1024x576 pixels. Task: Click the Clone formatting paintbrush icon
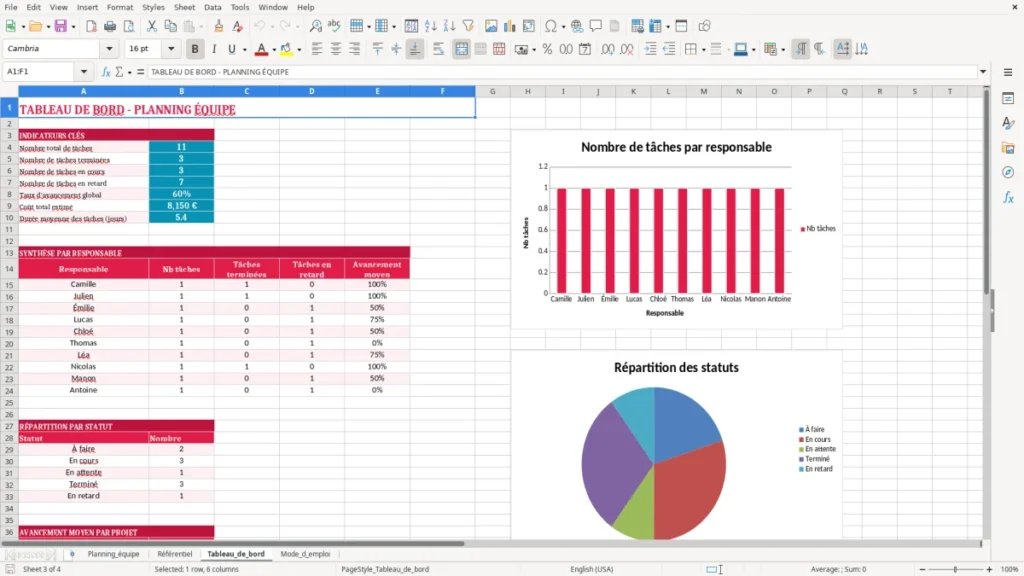click(219, 26)
